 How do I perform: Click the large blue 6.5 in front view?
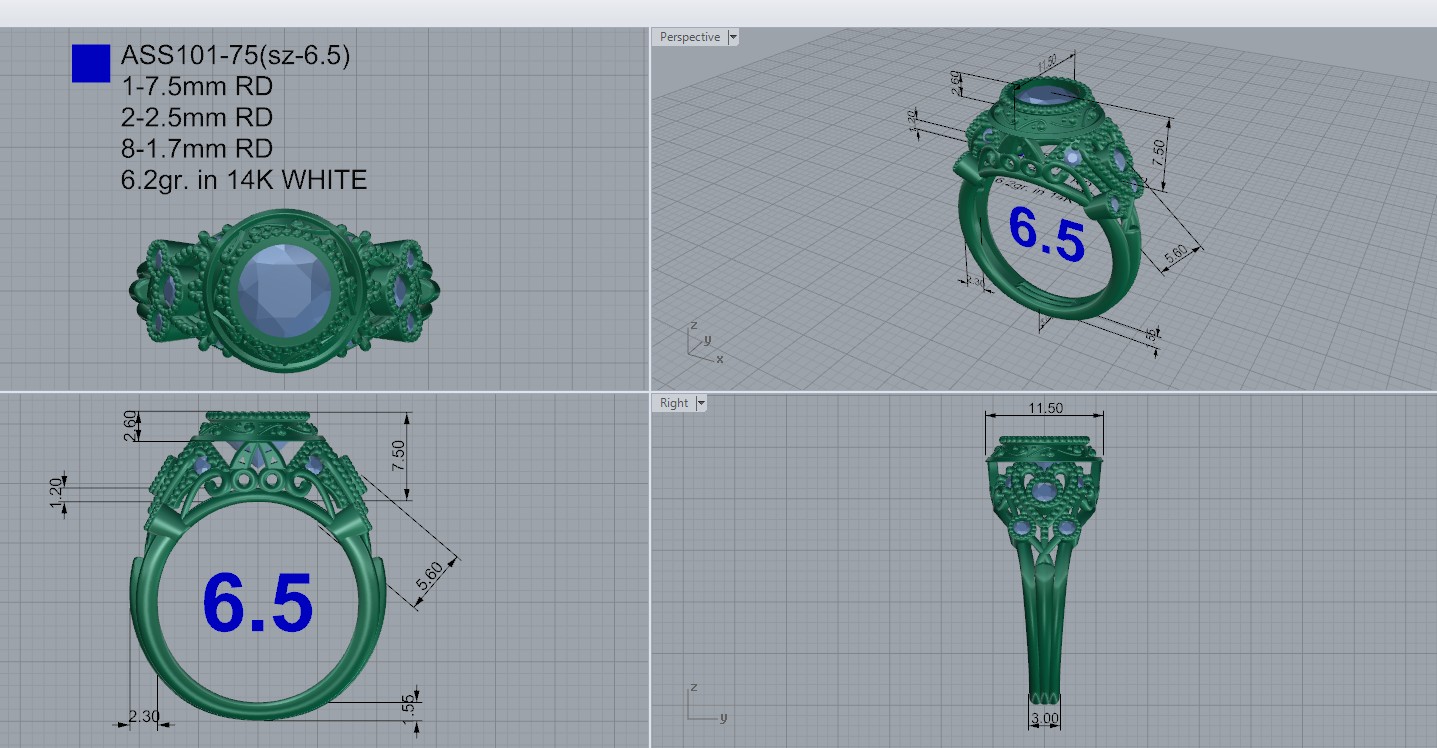click(258, 603)
